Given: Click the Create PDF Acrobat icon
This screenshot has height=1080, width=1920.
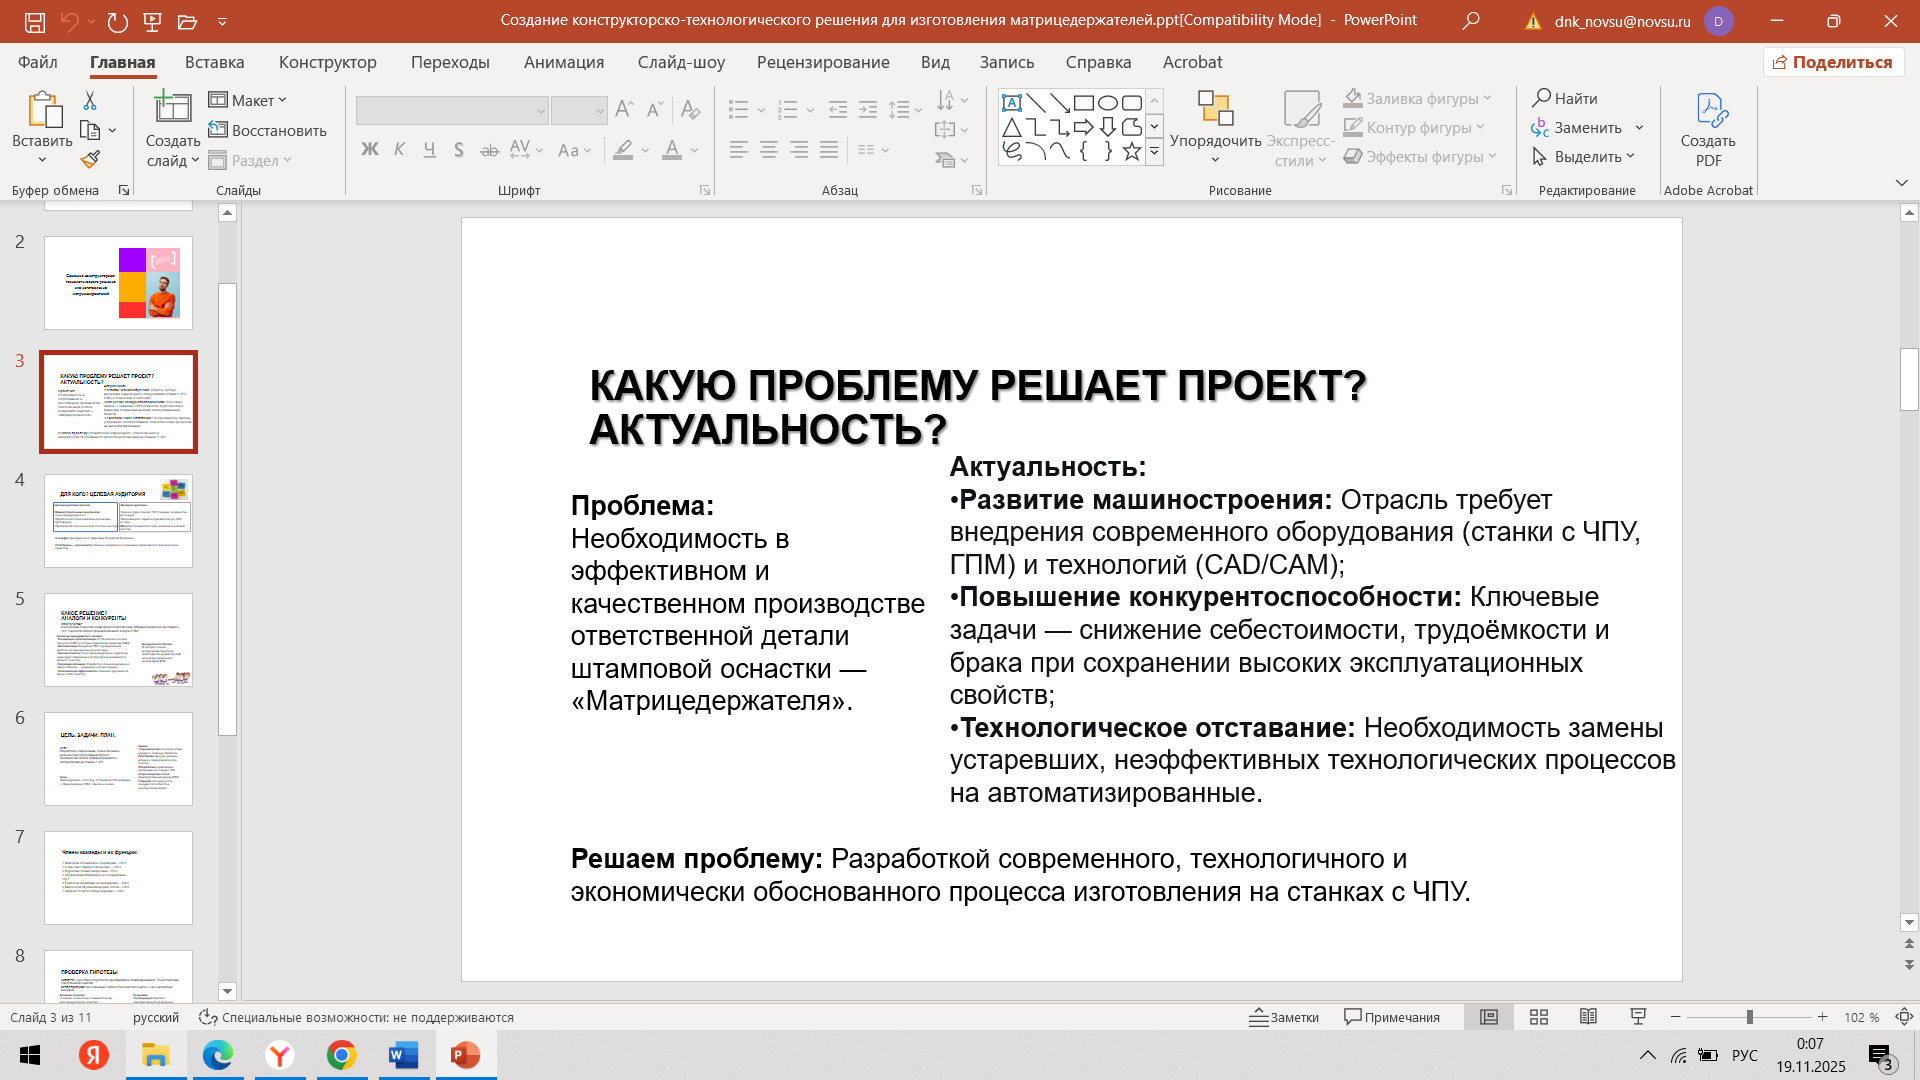Looking at the screenshot, I should pos(1708,110).
